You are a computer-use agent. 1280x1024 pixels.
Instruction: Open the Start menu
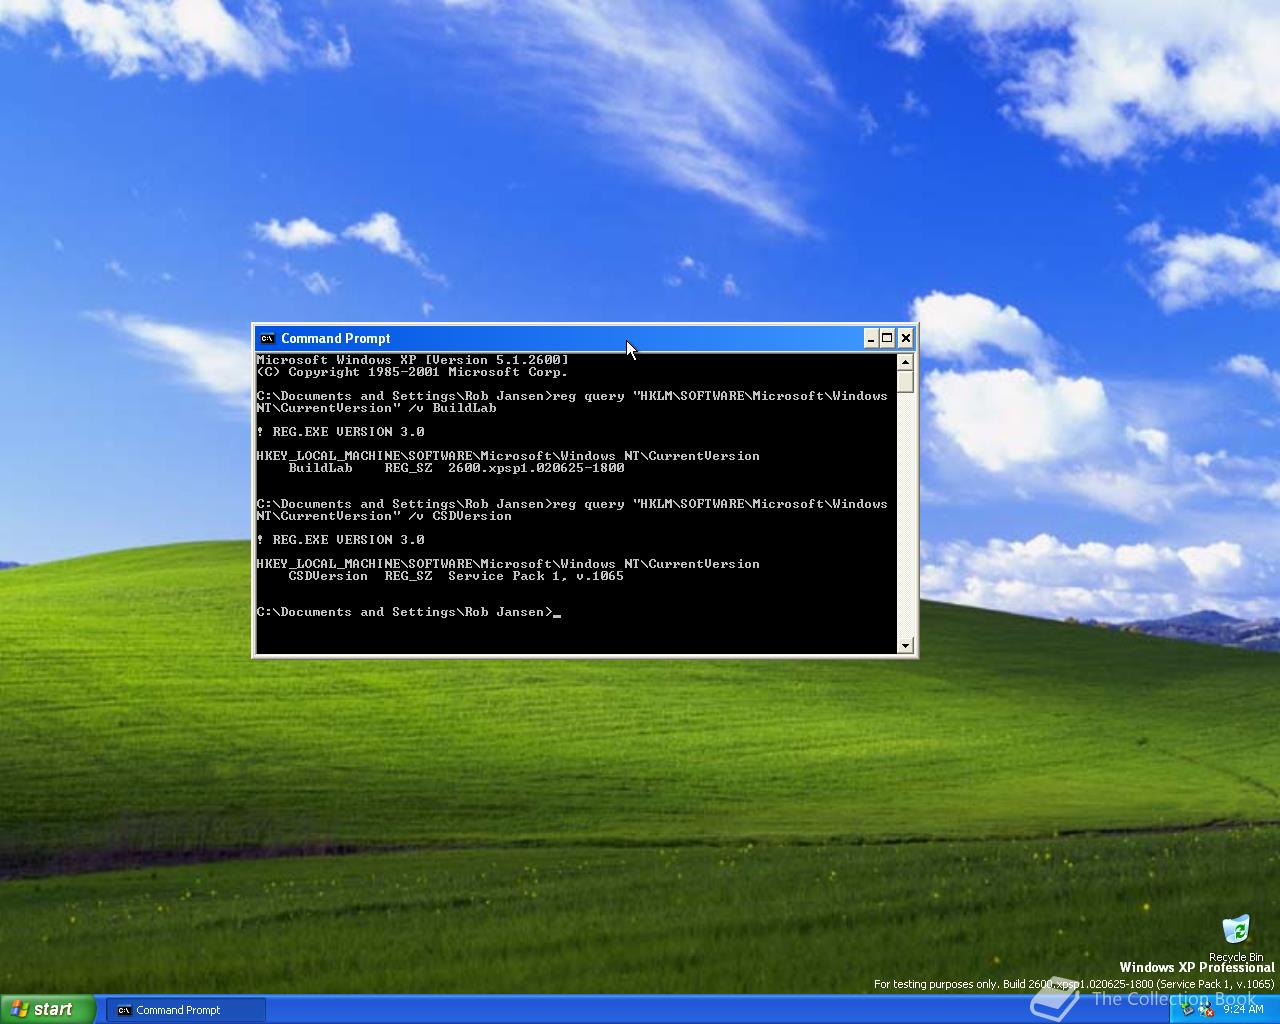pyautogui.click(x=45, y=1009)
